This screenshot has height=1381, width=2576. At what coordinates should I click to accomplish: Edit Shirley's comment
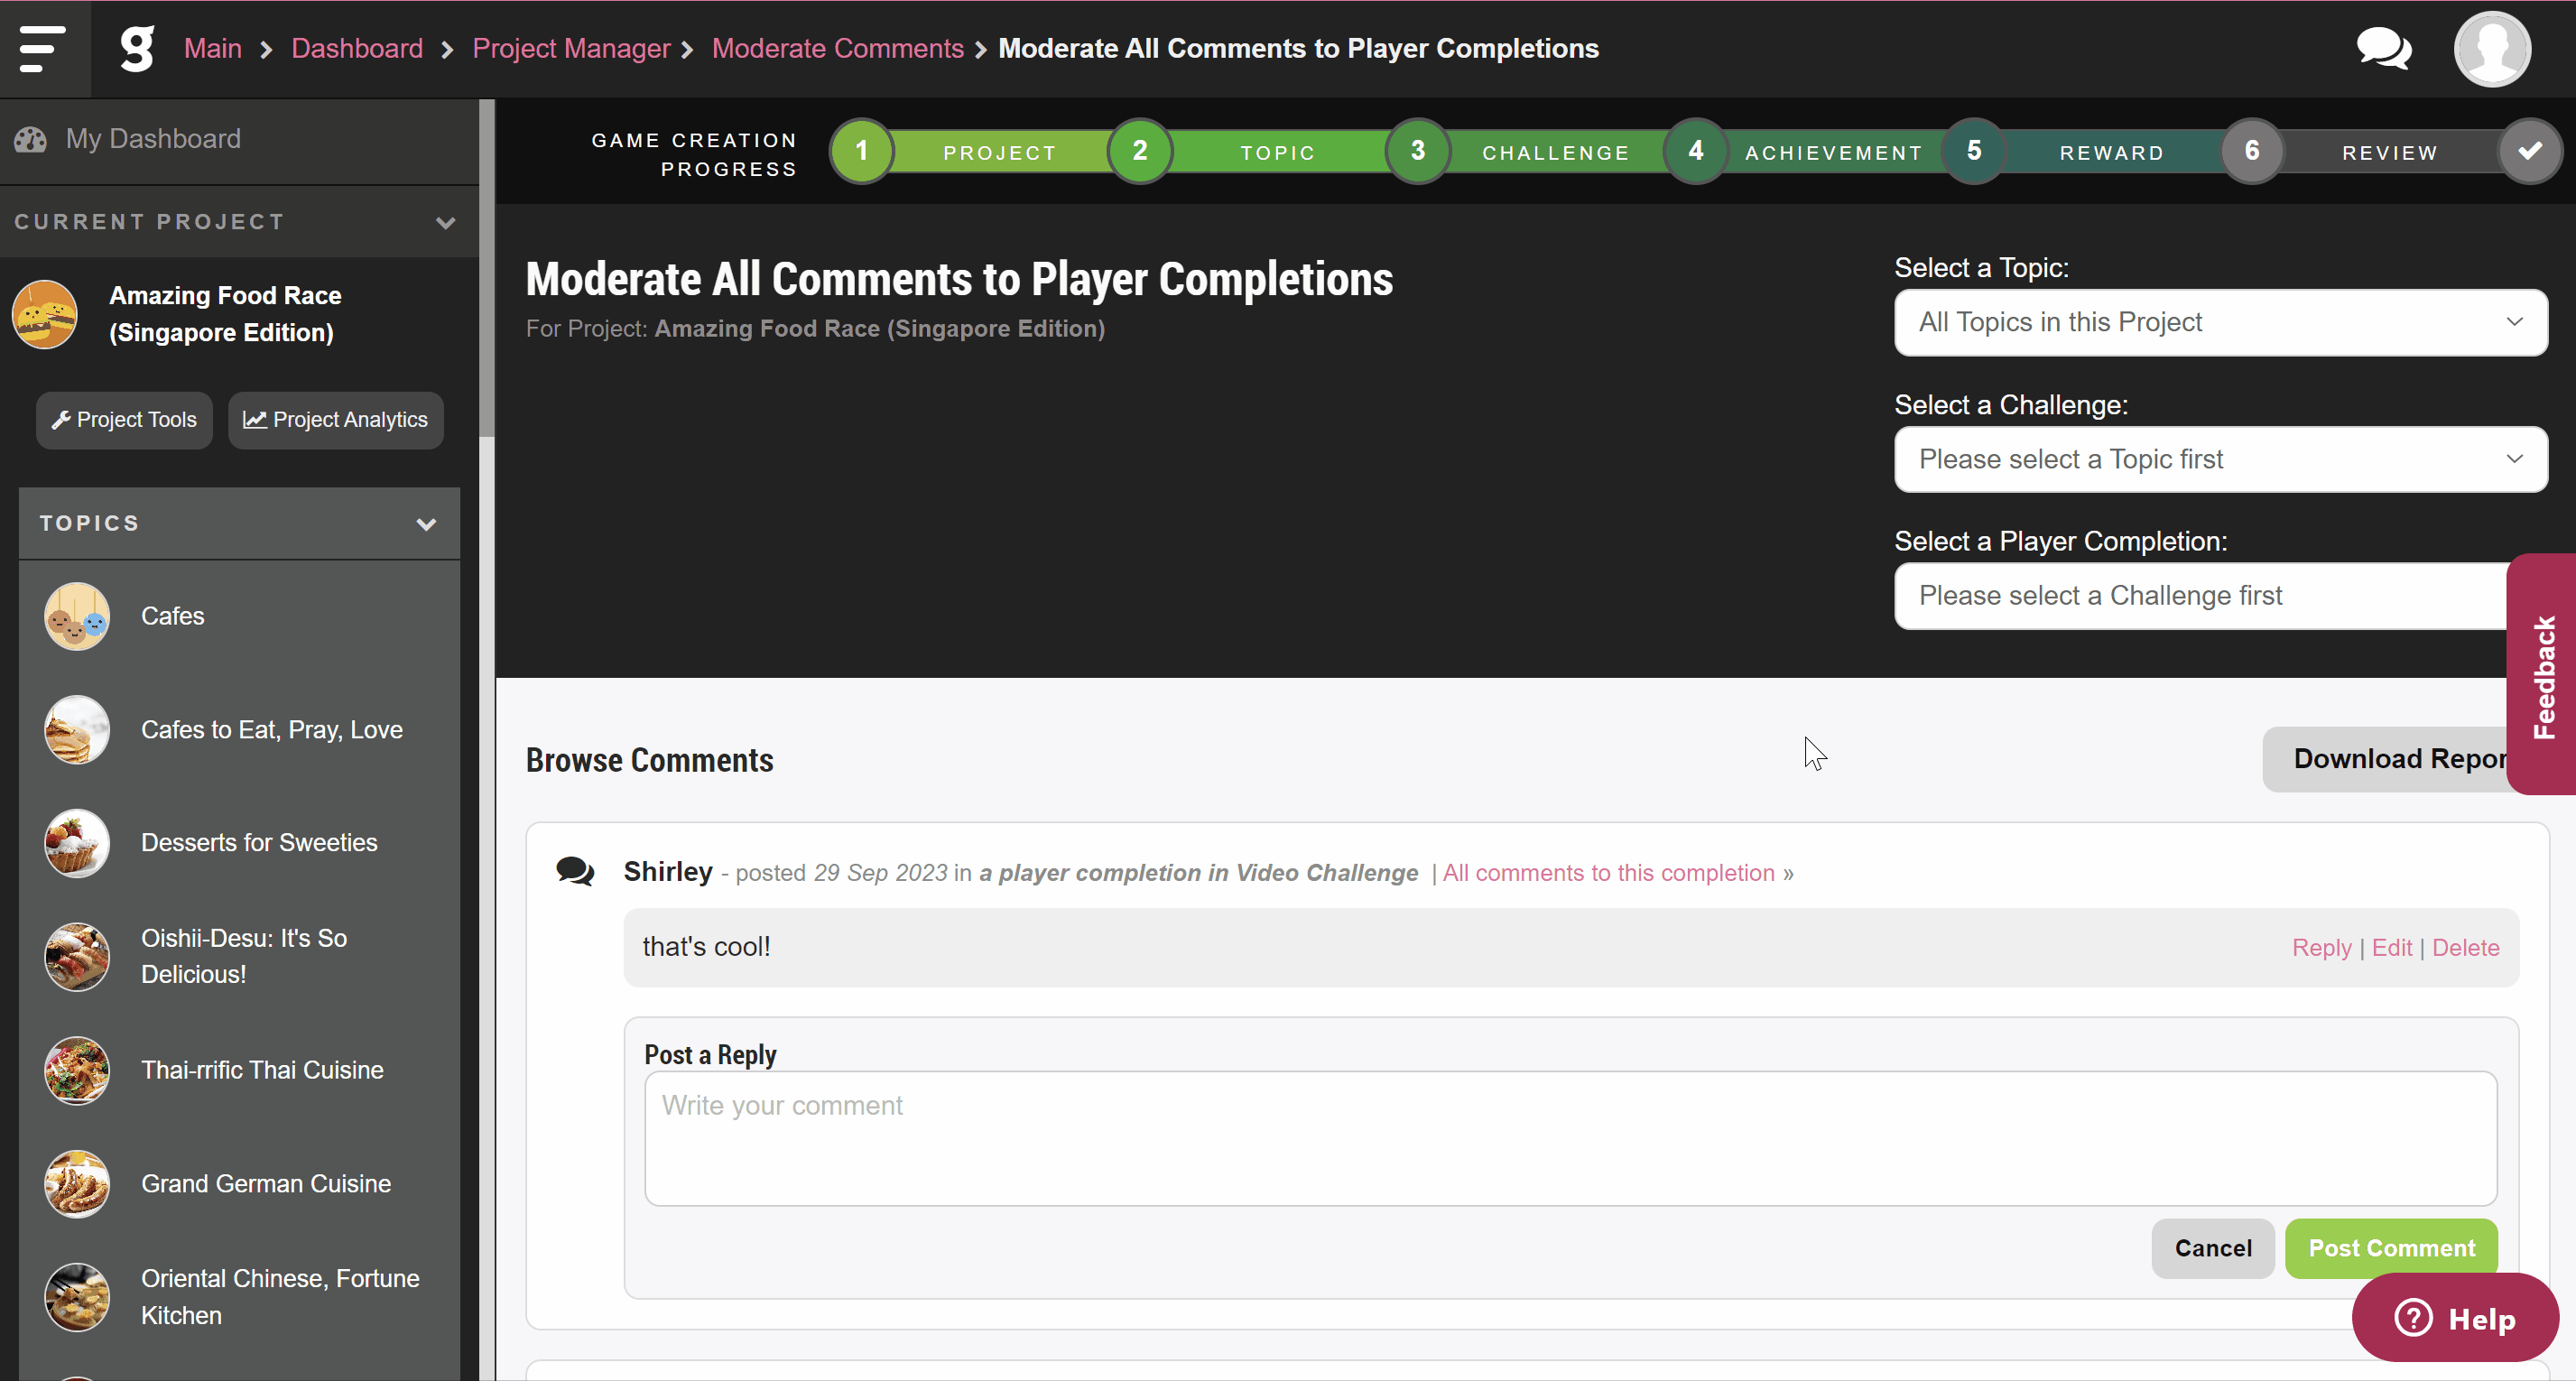click(x=2392, y=948)
